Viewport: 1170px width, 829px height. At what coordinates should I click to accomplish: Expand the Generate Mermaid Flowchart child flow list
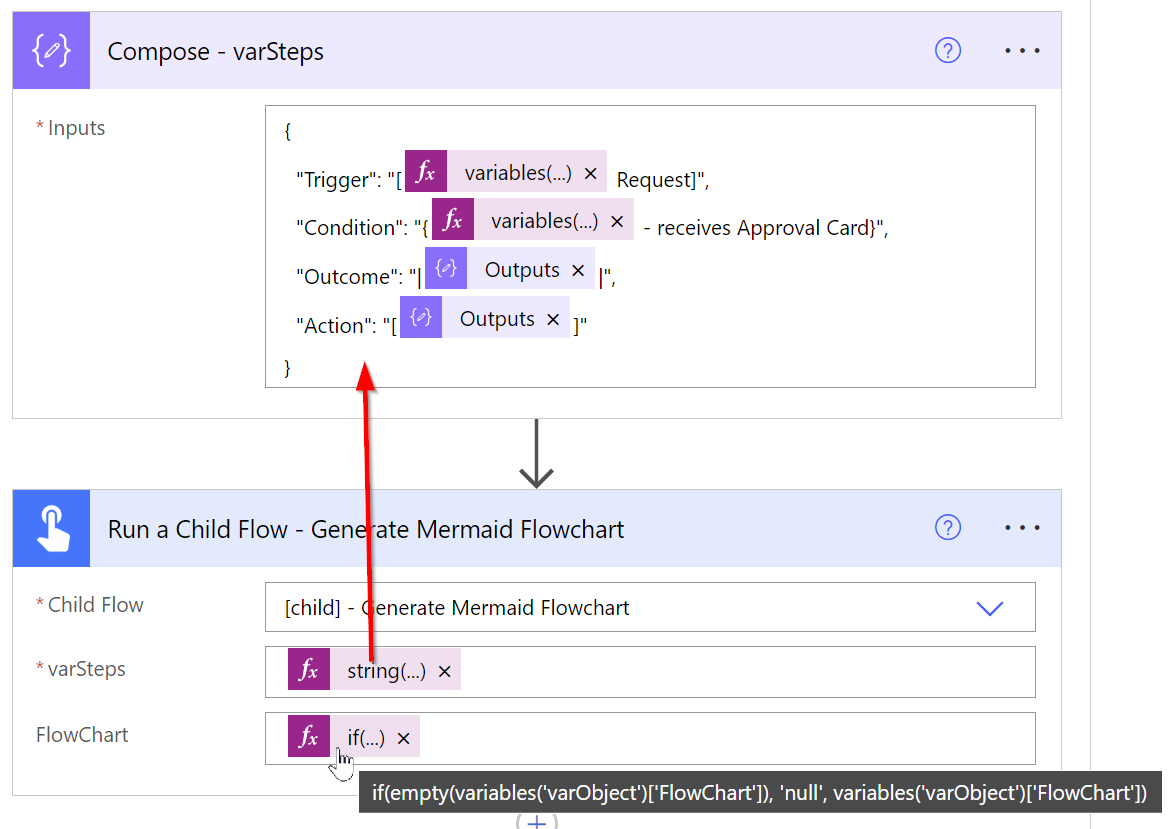pos(990,607)
